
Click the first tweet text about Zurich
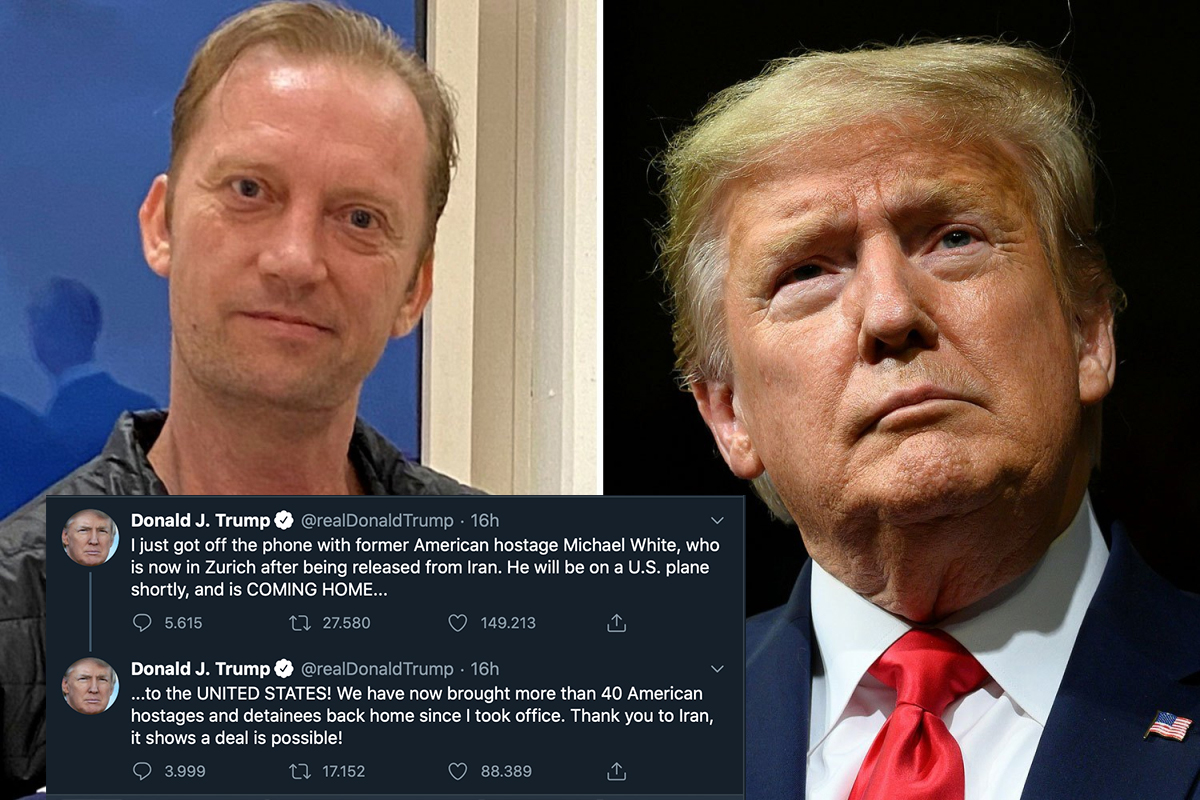[x=425, y=568]
